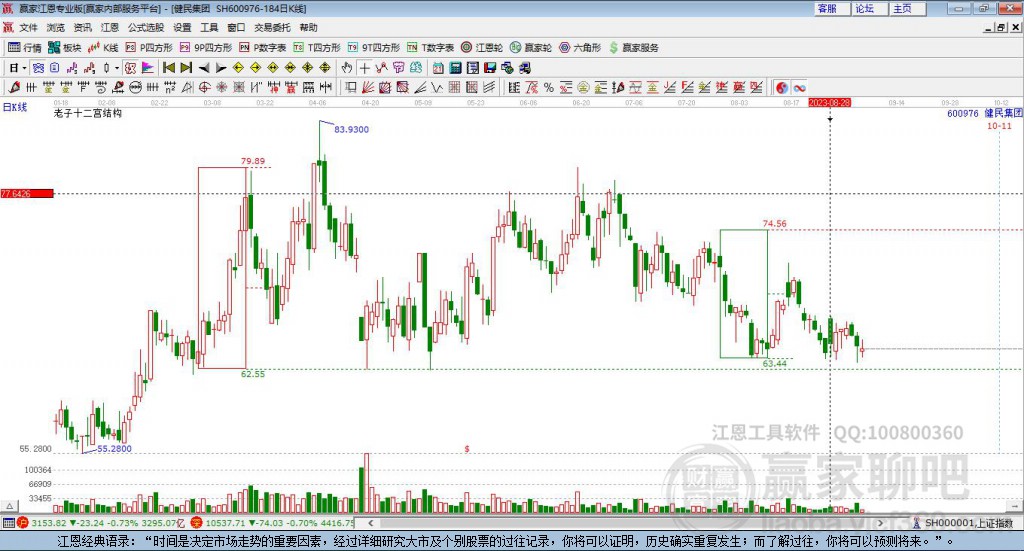The image size is (1024, 551).
Task: Click the small triangle above status bar
Action: pyautogui.click(x=9, y=507)
